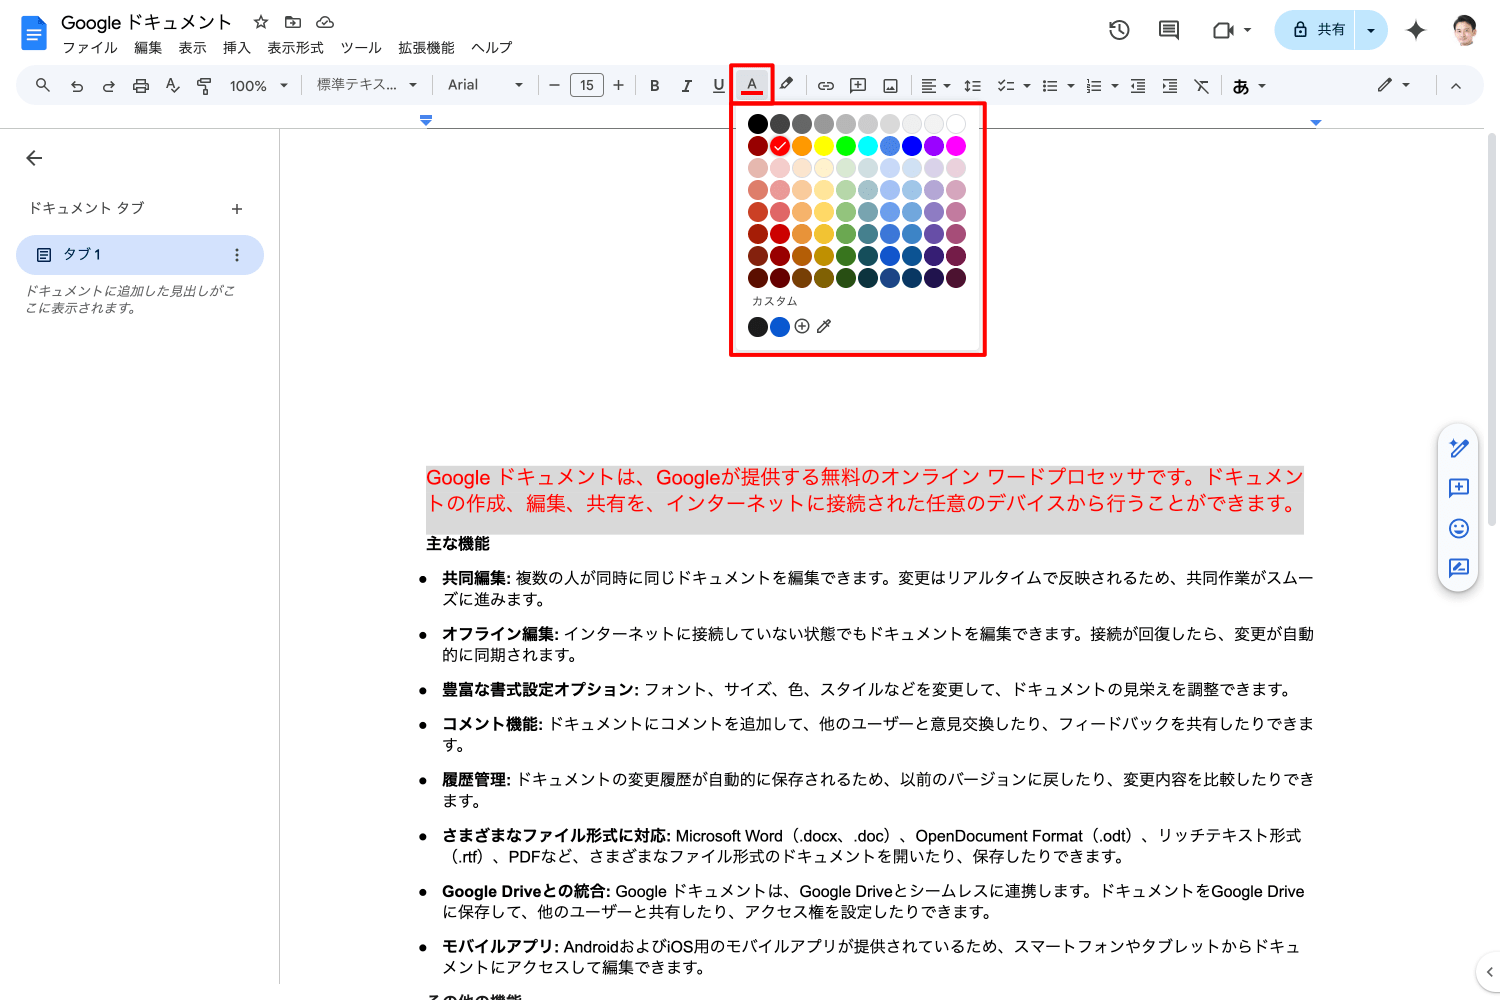Image resolution: width=1500 pixels, height=1000 pixels.
Task: Open options for タブ 1
Action: point(237,255)
